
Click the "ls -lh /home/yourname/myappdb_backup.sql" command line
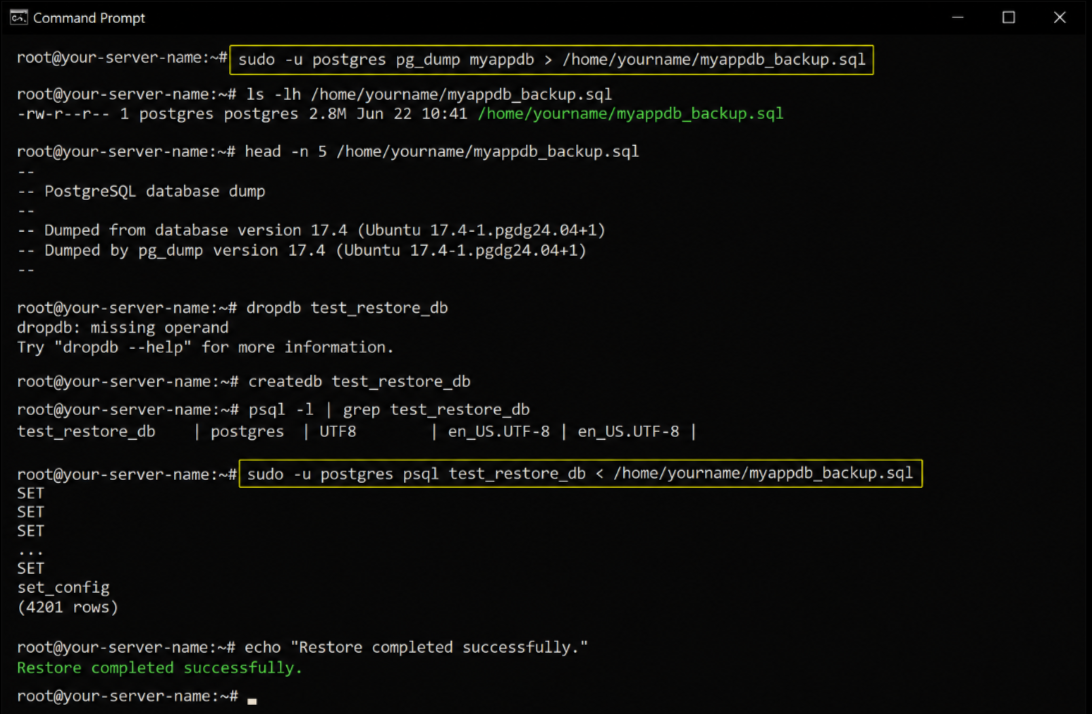(428, 94)
